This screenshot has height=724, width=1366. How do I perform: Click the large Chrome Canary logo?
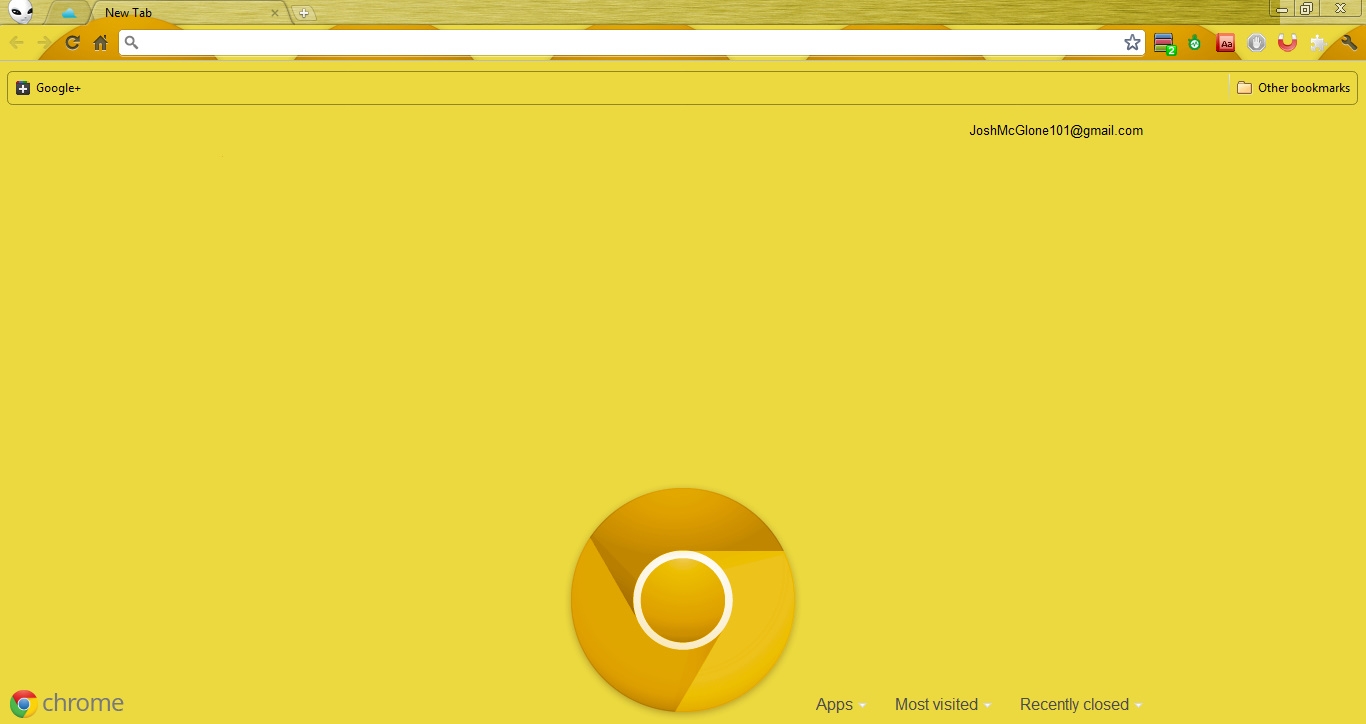click(x=683, y=600)
